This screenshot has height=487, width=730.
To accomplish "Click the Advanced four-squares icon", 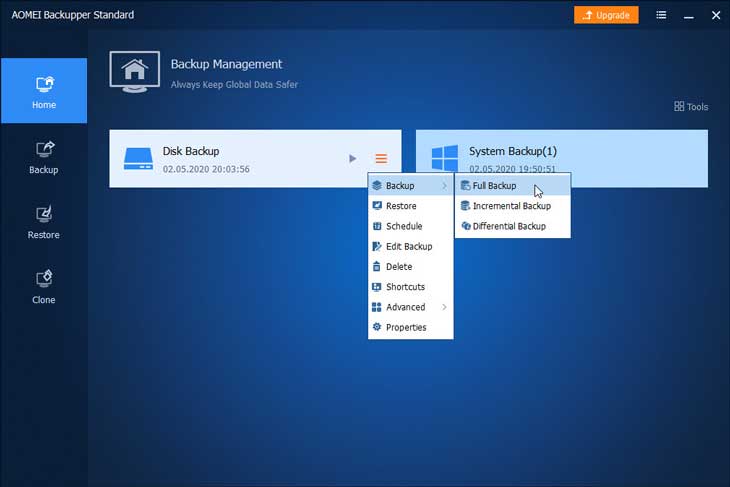I will (x=377, y=307).
